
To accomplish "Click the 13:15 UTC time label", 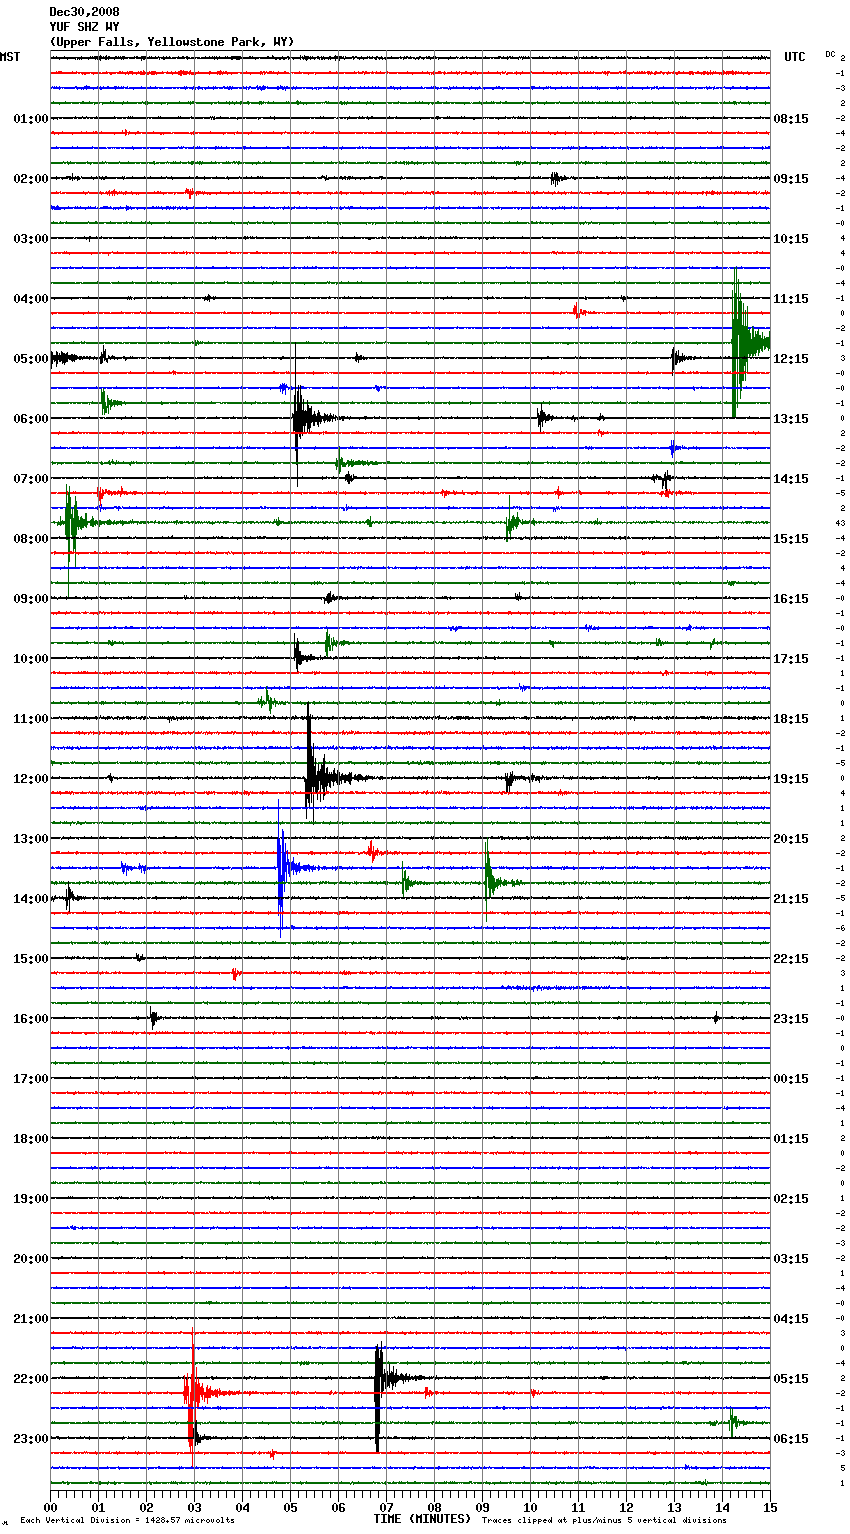I will (791, 419).
